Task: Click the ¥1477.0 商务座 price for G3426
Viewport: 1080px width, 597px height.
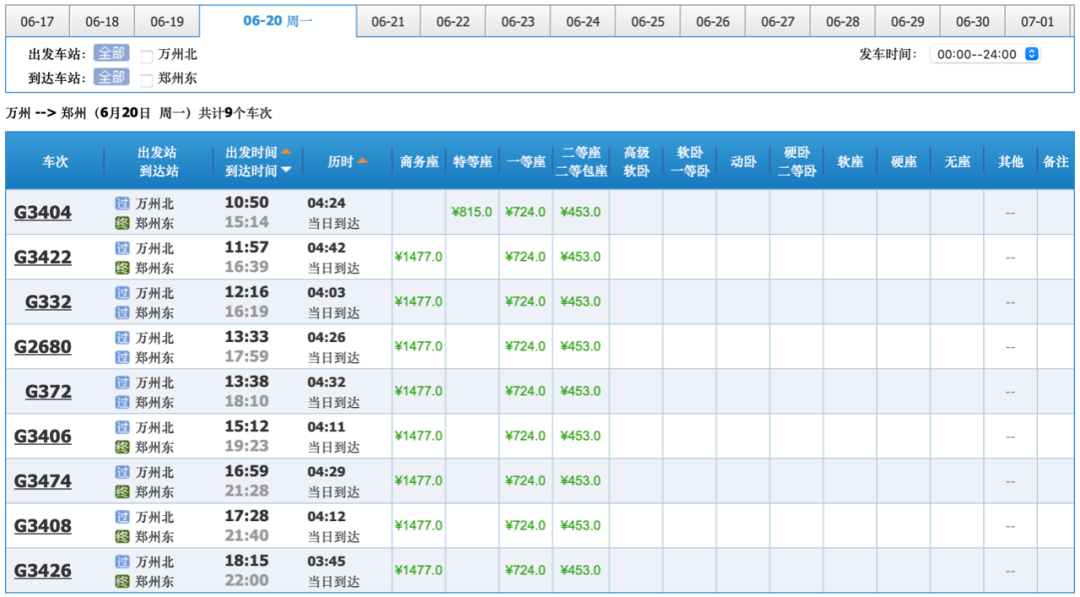Action: (418, 570)
